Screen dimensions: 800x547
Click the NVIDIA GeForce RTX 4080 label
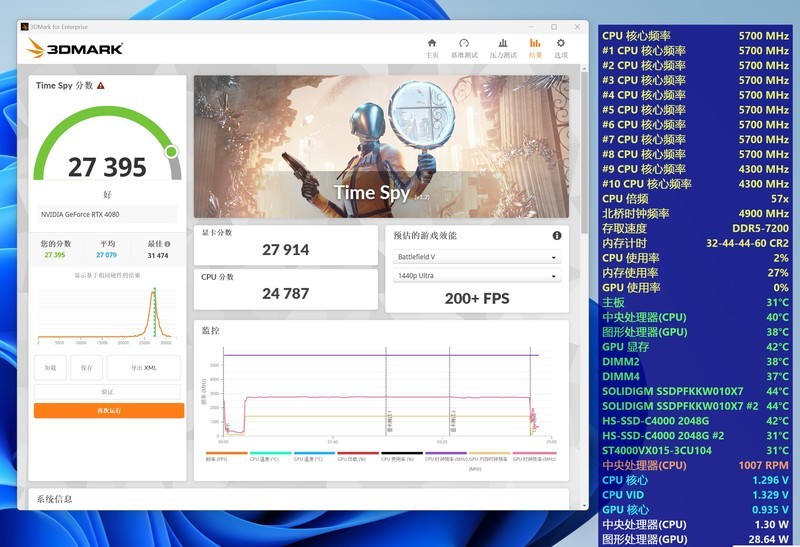[x=80, y=214]
